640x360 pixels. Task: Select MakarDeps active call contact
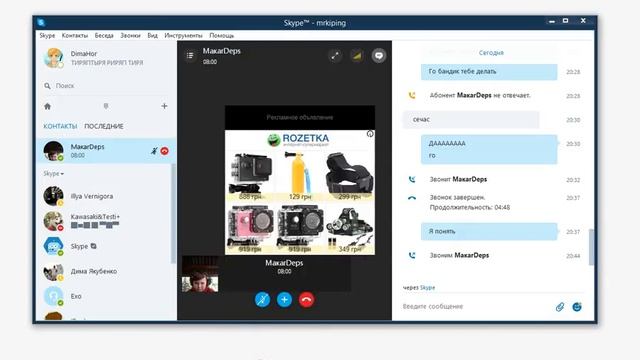106,151
